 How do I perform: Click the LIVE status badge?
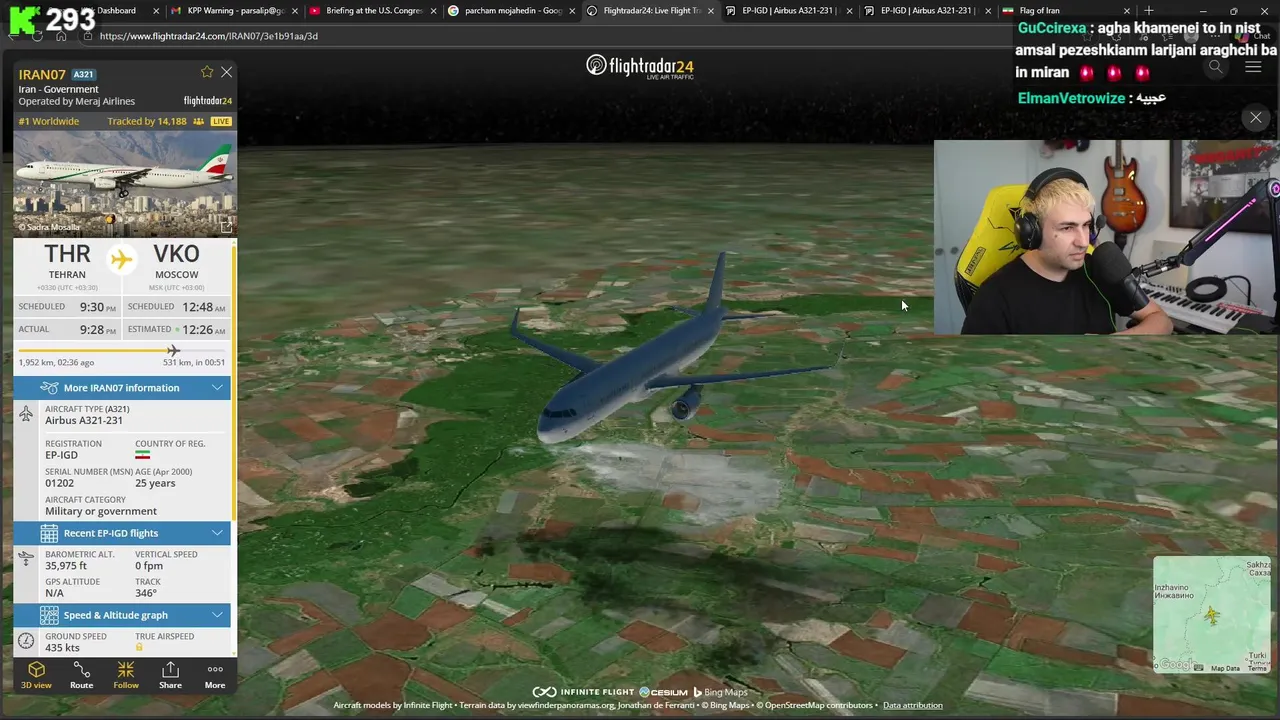[221, 121]
